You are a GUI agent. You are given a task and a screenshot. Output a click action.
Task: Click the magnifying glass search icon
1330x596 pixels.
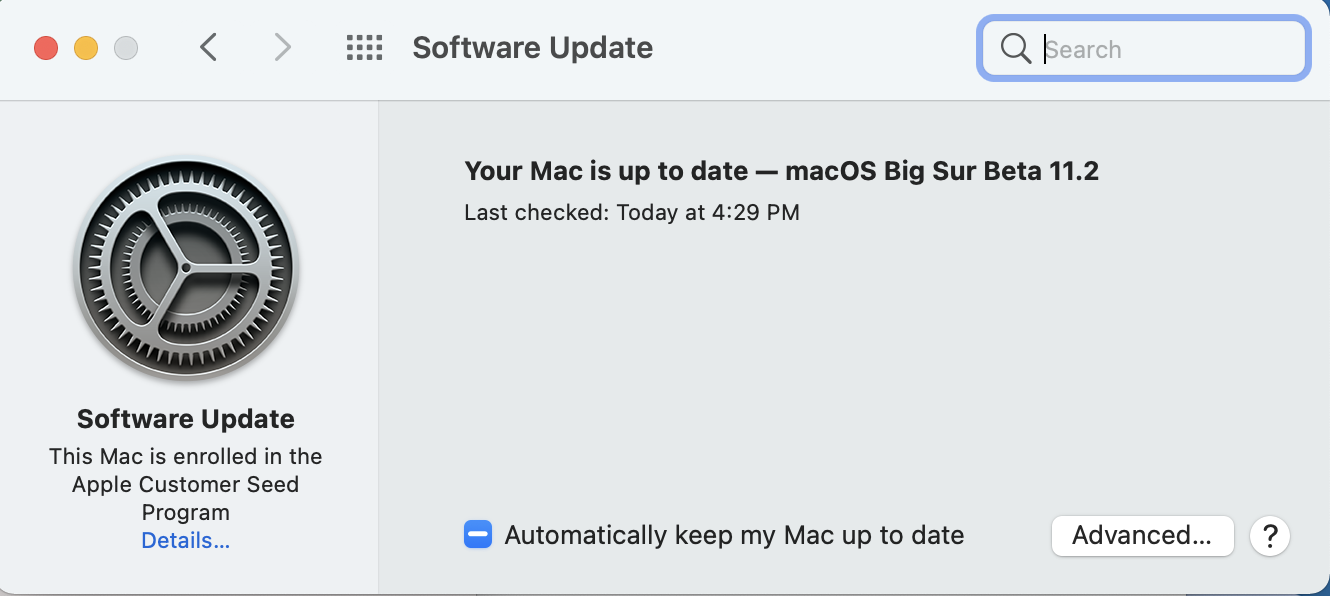[x=1015, y=48]
